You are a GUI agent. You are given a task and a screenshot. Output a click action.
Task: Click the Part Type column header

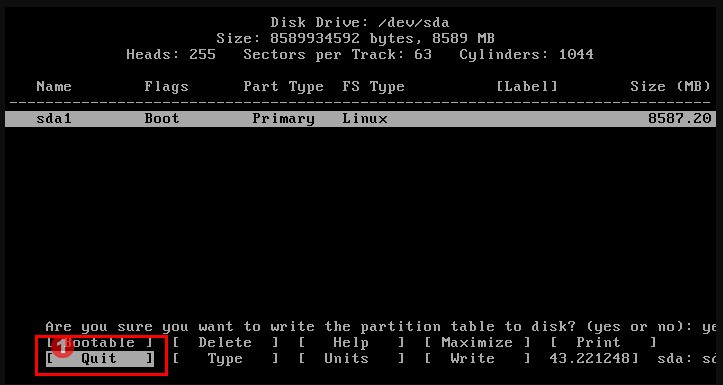283,87
